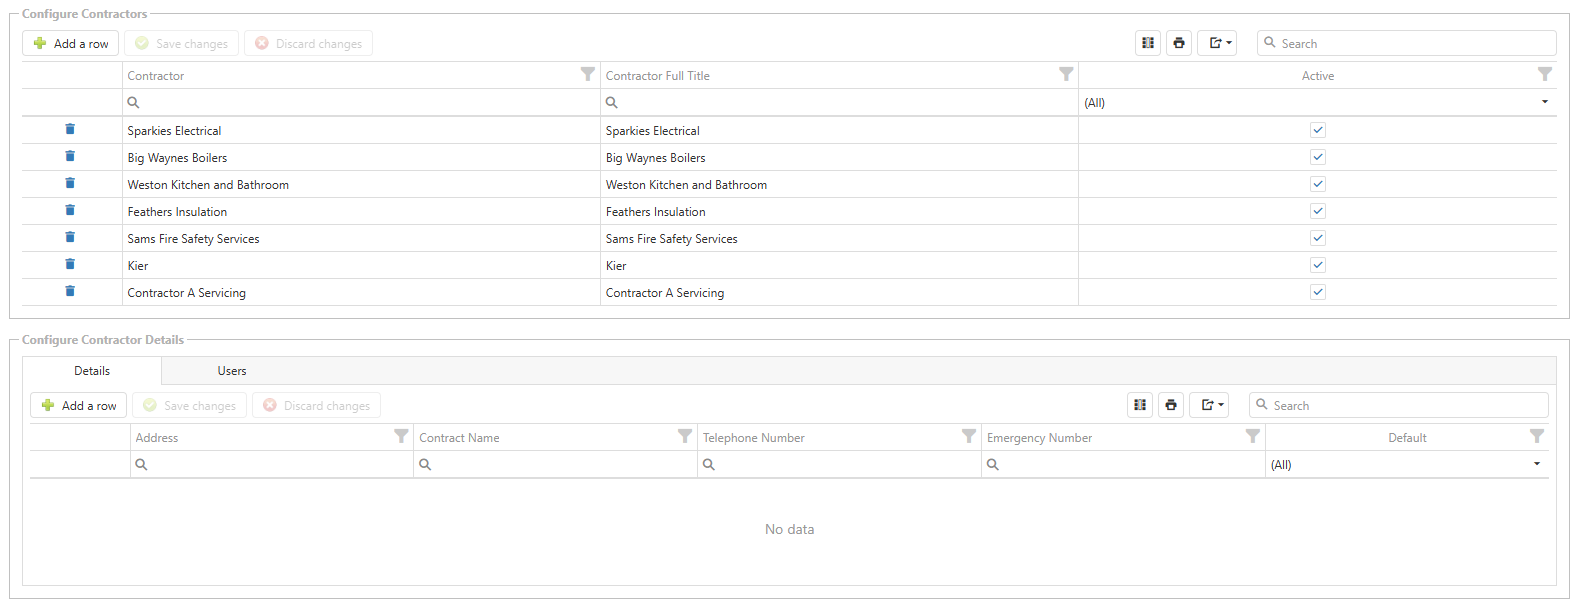Open column chooser in Contractors toolbar
This screenshot has width=1578, height=610.
(1148, 43)
